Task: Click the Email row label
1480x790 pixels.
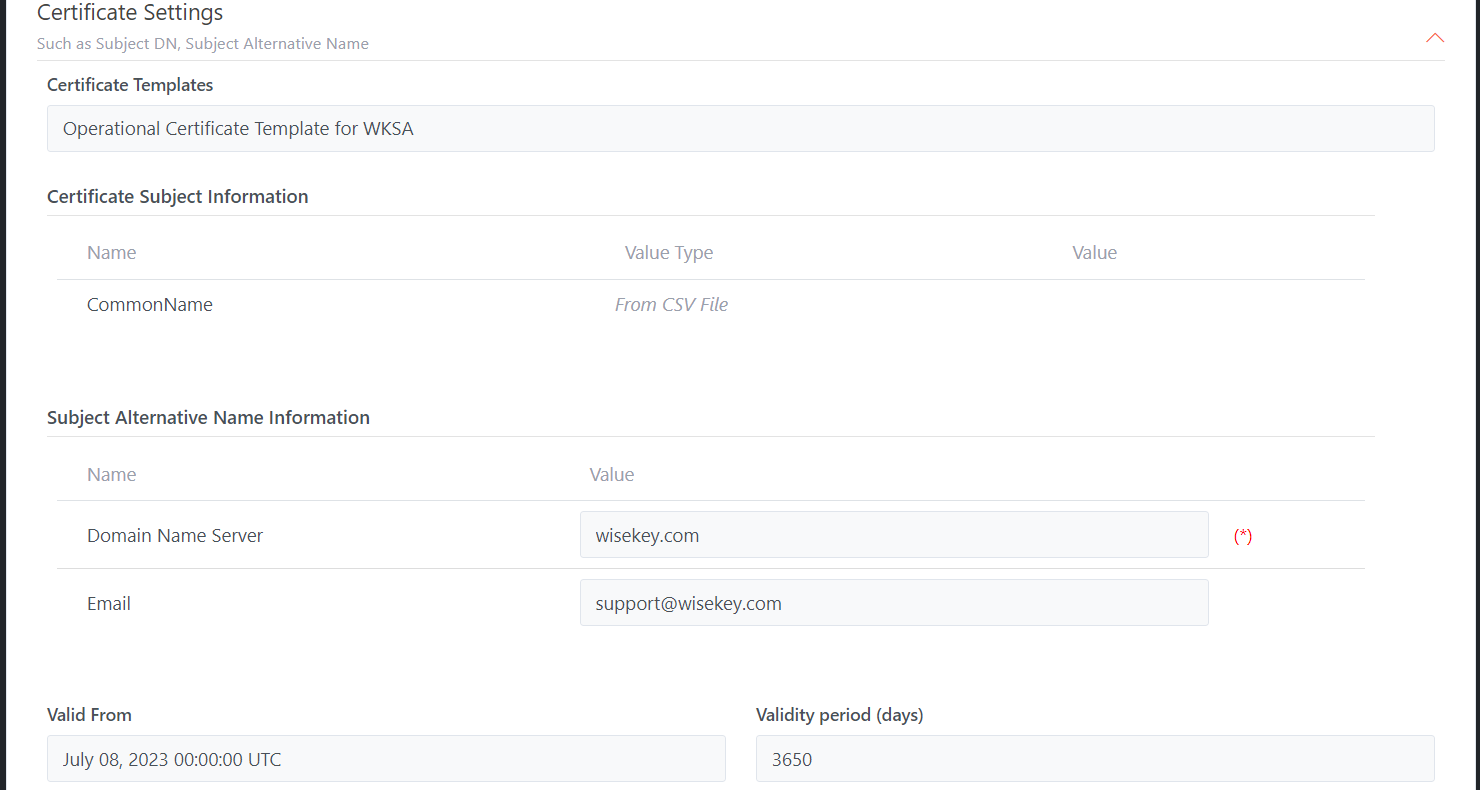Action: pyautogui.click(x=109, y=604)
